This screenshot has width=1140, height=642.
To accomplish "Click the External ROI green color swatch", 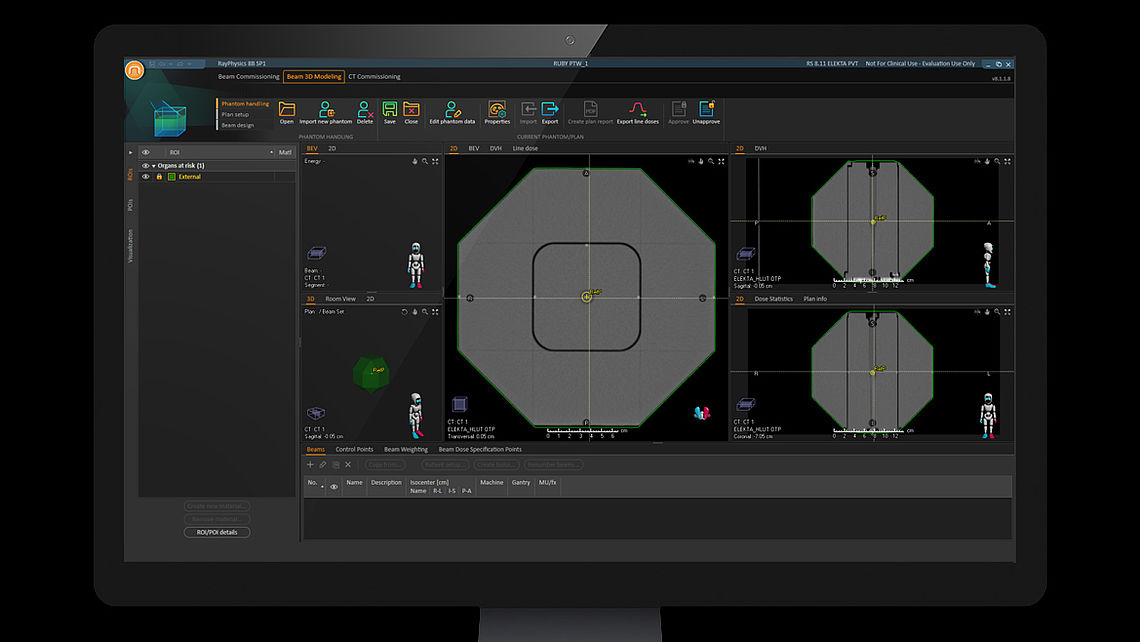I will click(170, 176).
